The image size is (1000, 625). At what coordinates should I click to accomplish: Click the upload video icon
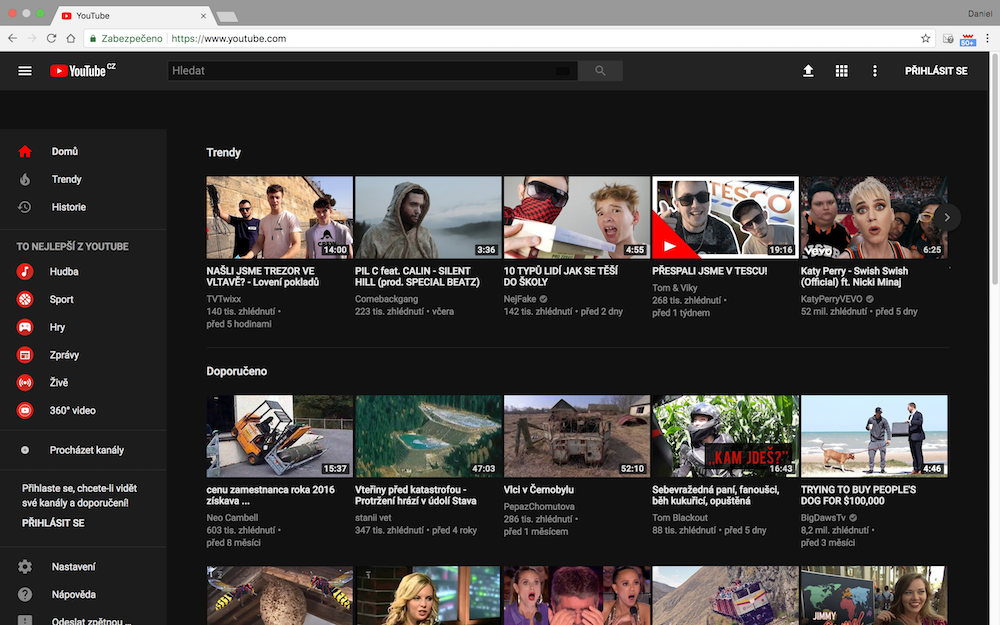pos(808,71)
